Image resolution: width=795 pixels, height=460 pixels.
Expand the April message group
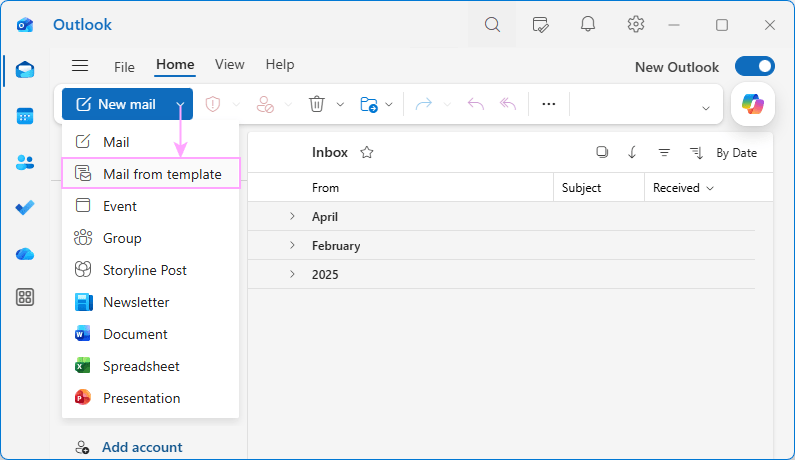click(x=292, y=216)
